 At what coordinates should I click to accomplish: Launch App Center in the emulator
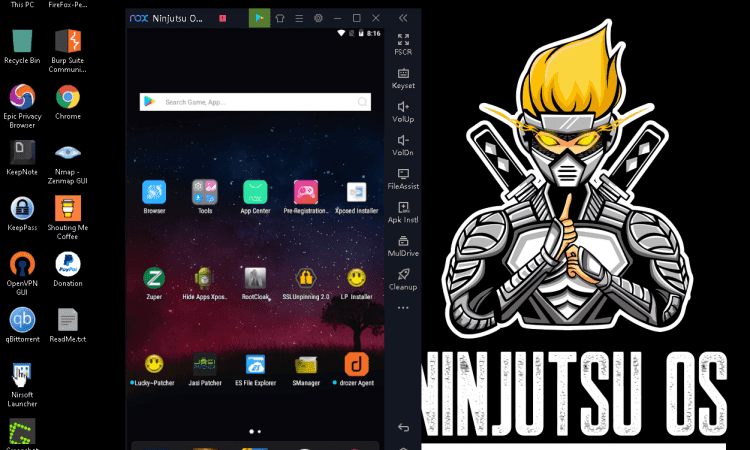pos(255,193)
